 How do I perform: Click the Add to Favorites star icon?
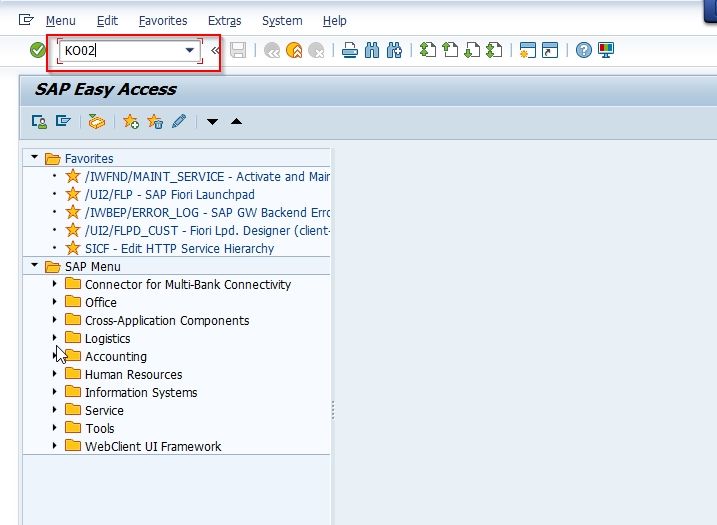click(x=131, y=122)
